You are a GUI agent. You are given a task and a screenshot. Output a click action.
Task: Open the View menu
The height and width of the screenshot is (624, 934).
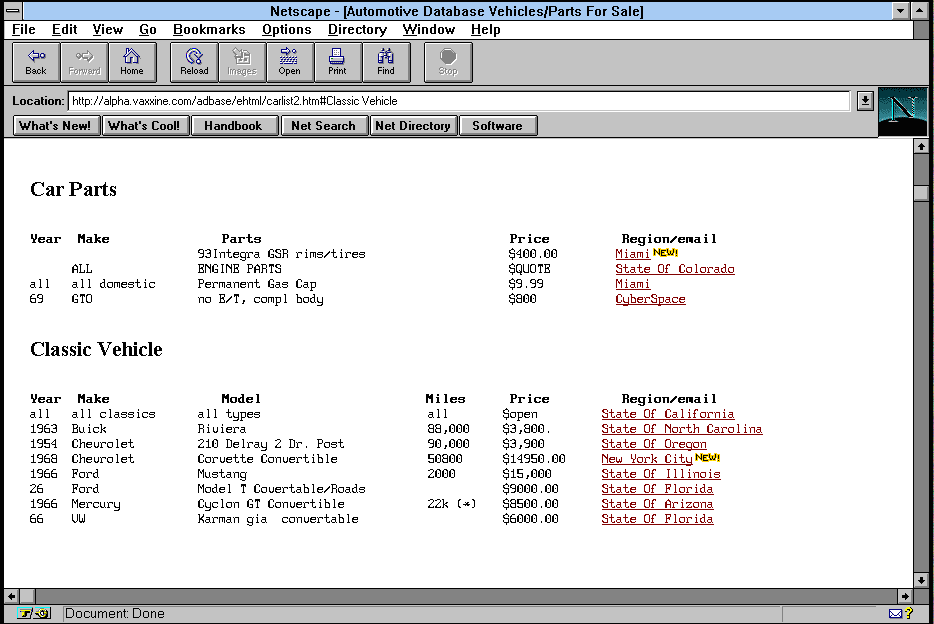108,30
